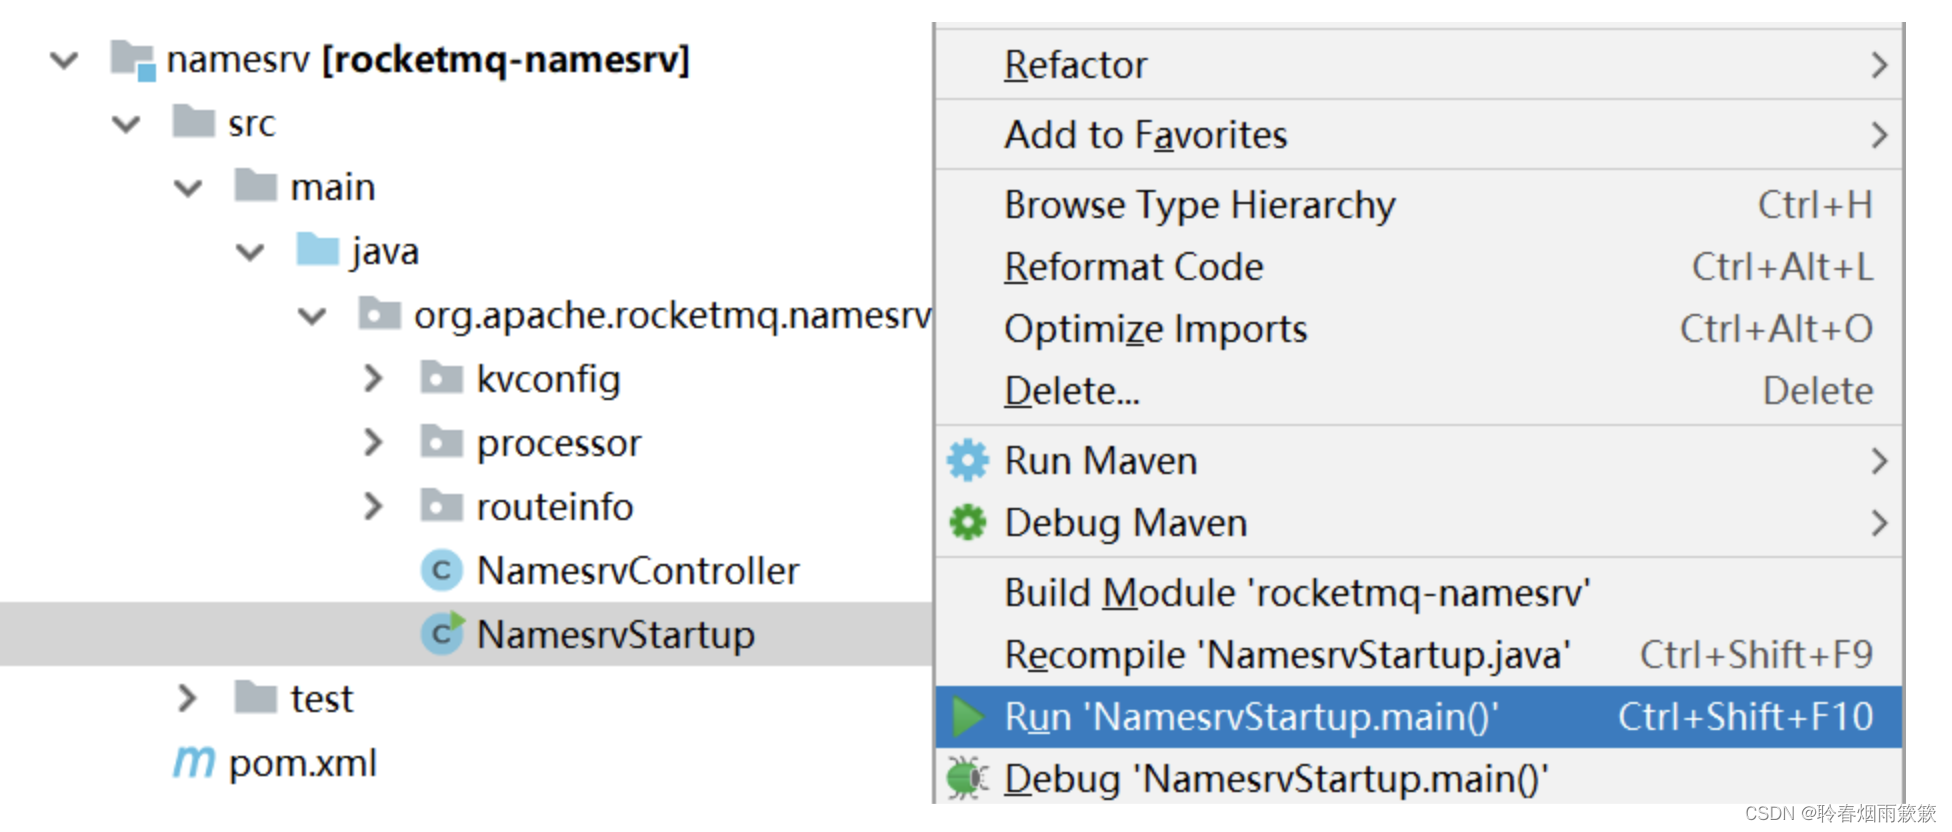Select Optimize Imports menu entry
Viewport: 1952px width, 832px height.
point(1418,329)
